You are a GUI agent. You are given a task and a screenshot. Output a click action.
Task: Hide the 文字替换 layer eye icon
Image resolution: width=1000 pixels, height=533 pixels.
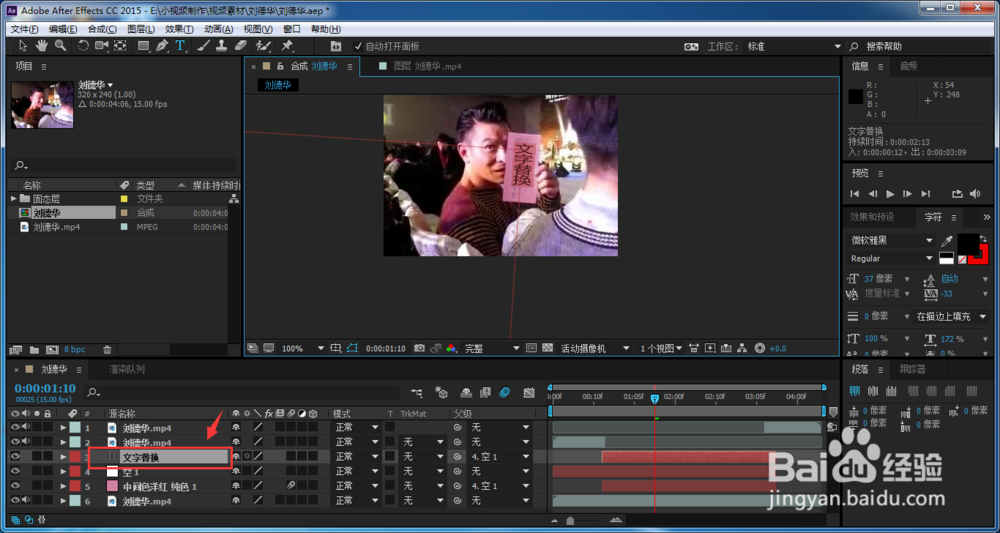tap(15, 456)
